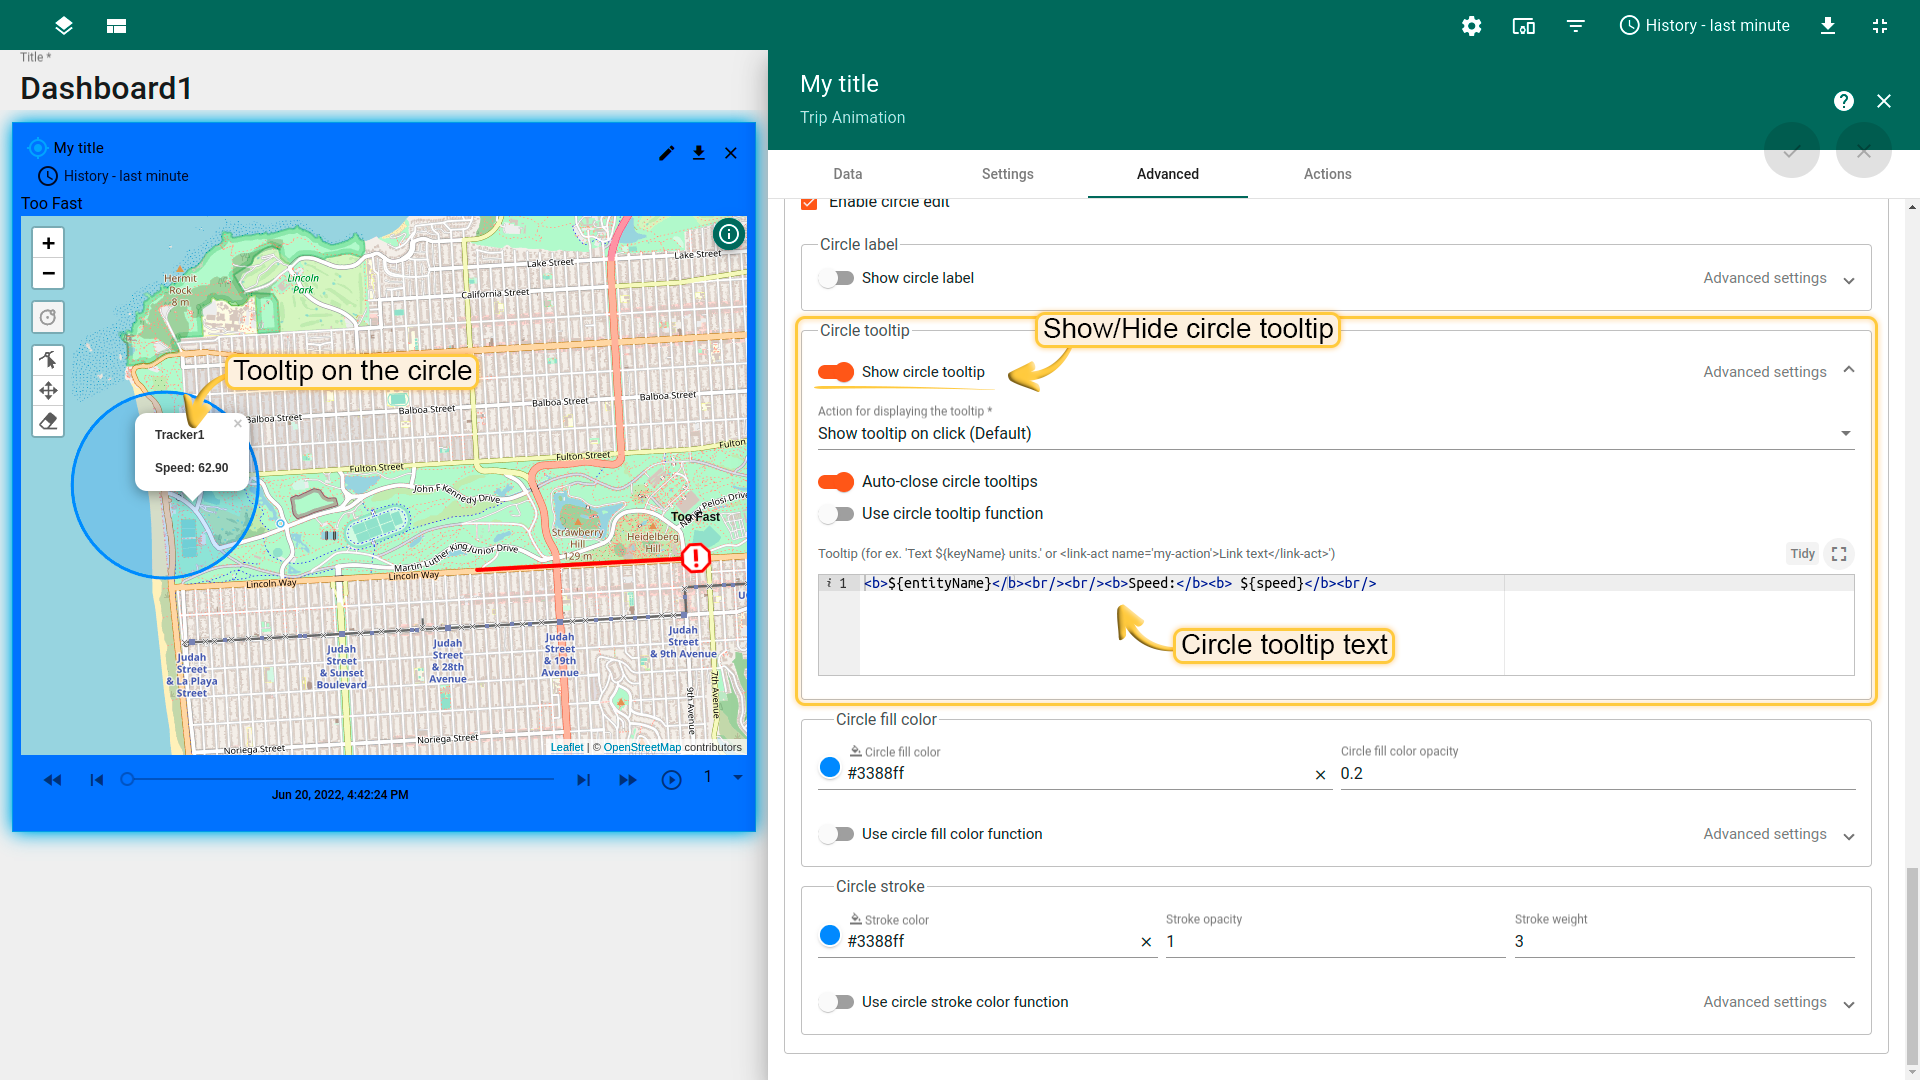This screenshot has height=1080, width=1920.
Task: Open Circle fill color swatch
Action: [x=830, y=767]
